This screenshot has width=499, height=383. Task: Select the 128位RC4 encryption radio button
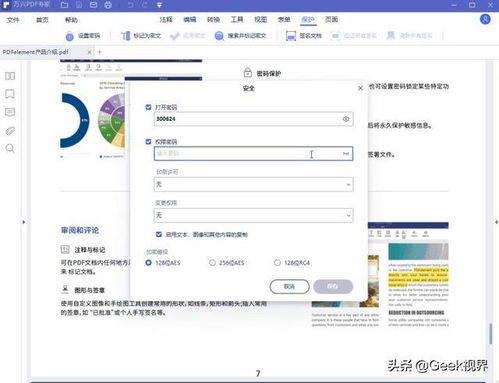click(x=277, y=263)
